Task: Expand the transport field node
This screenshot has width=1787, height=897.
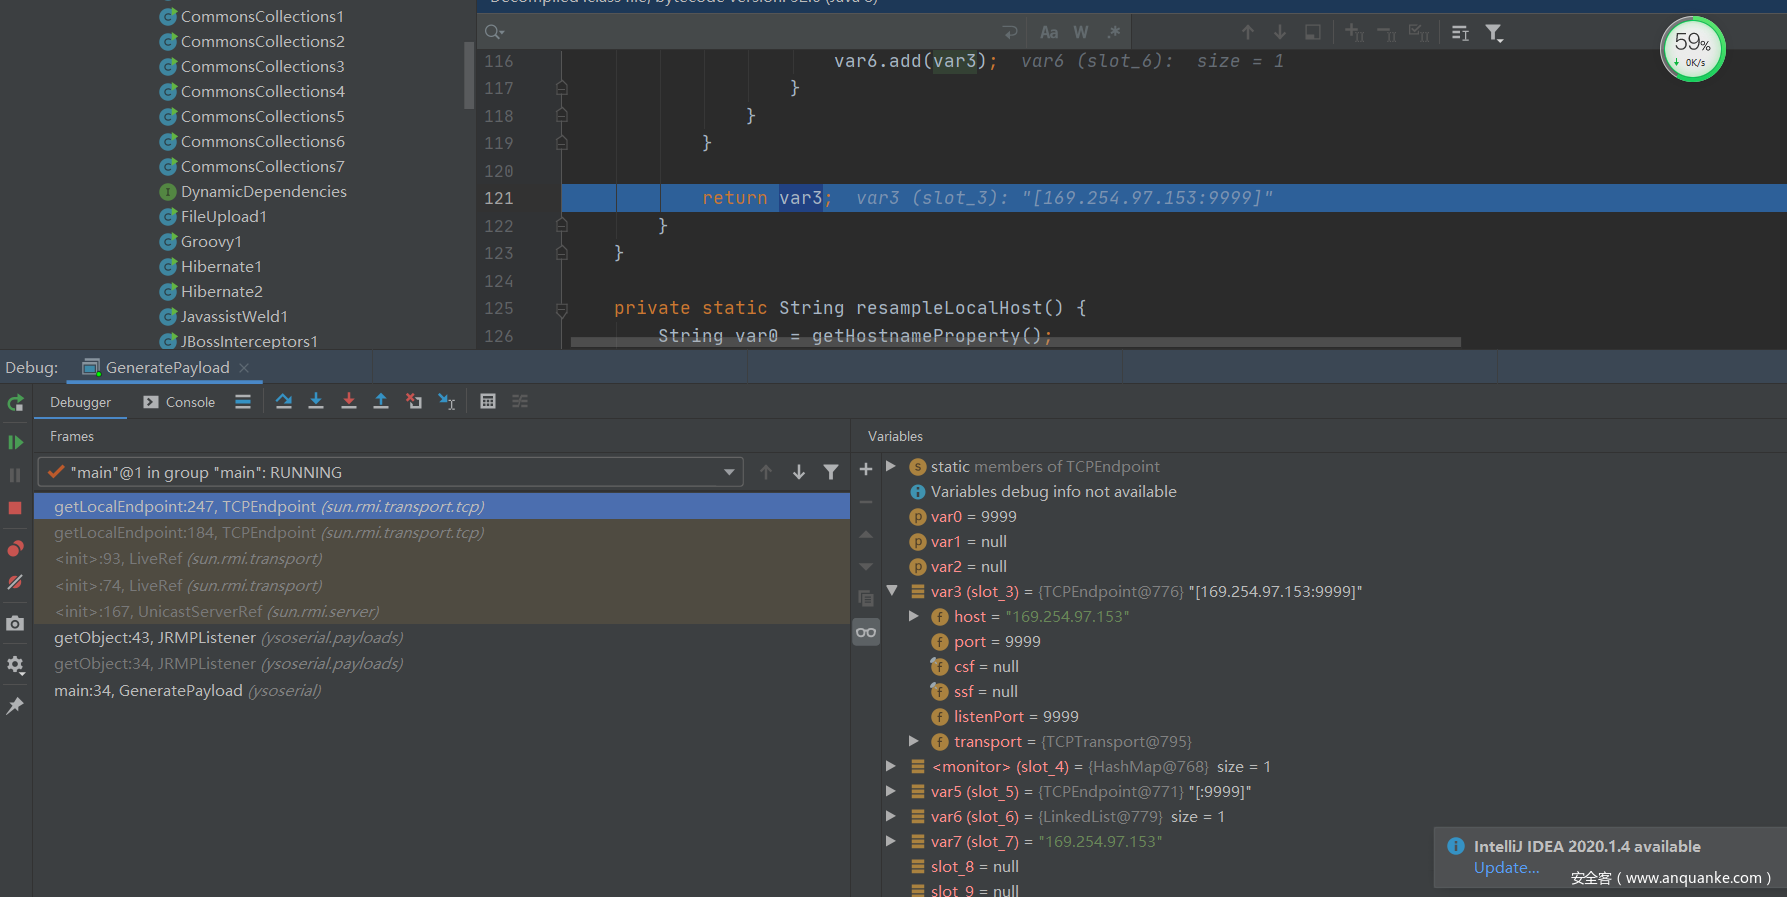Action: [x=913, y=741]
